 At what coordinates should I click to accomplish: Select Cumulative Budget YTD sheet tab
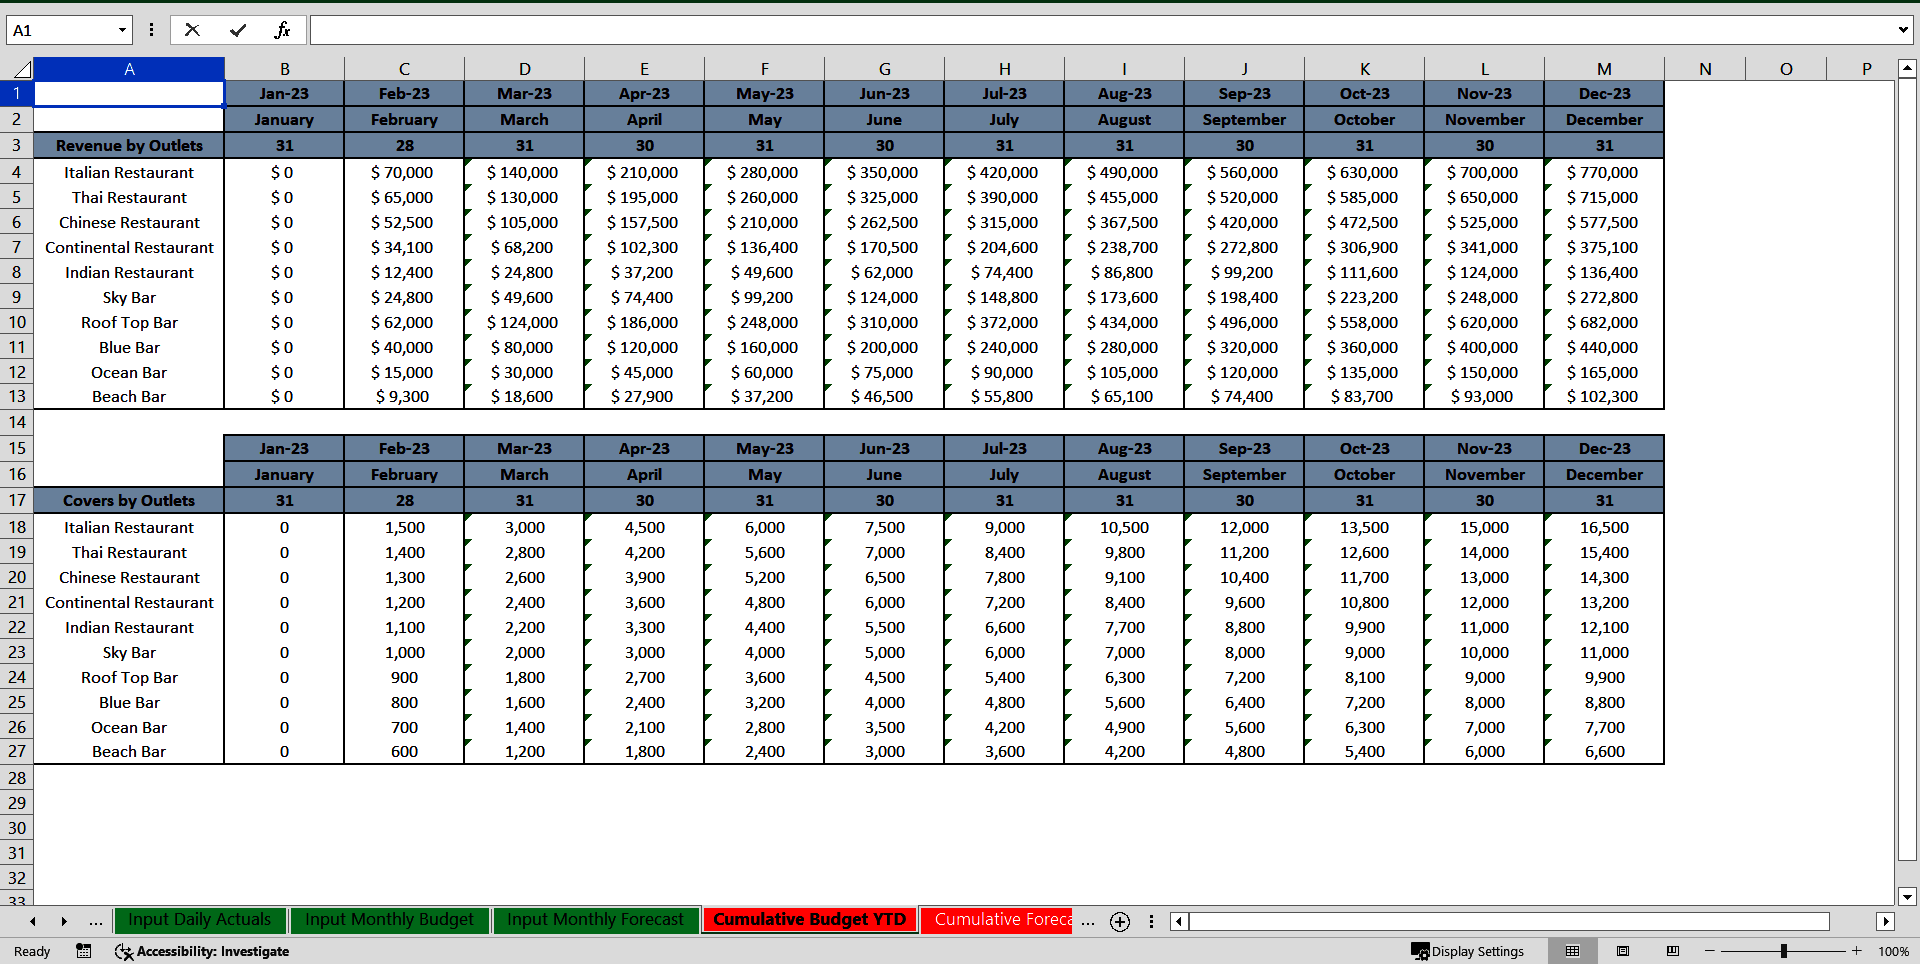click(810, 920)
